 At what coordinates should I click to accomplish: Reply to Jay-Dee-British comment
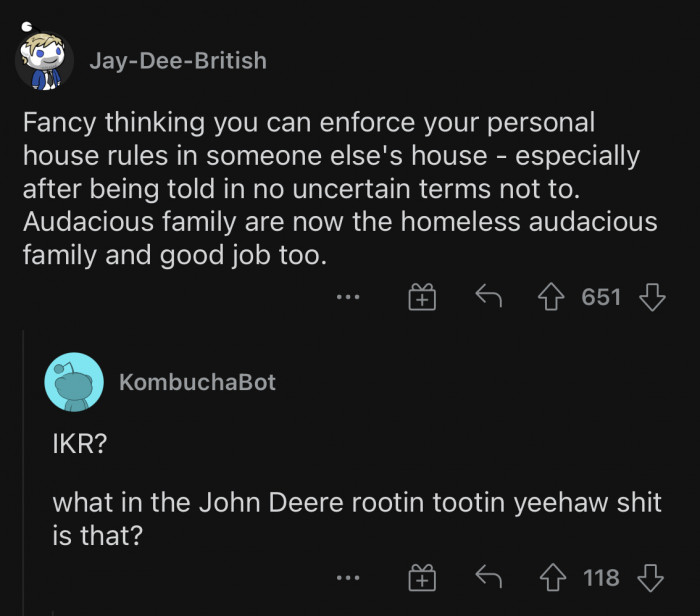pos(487,297)
